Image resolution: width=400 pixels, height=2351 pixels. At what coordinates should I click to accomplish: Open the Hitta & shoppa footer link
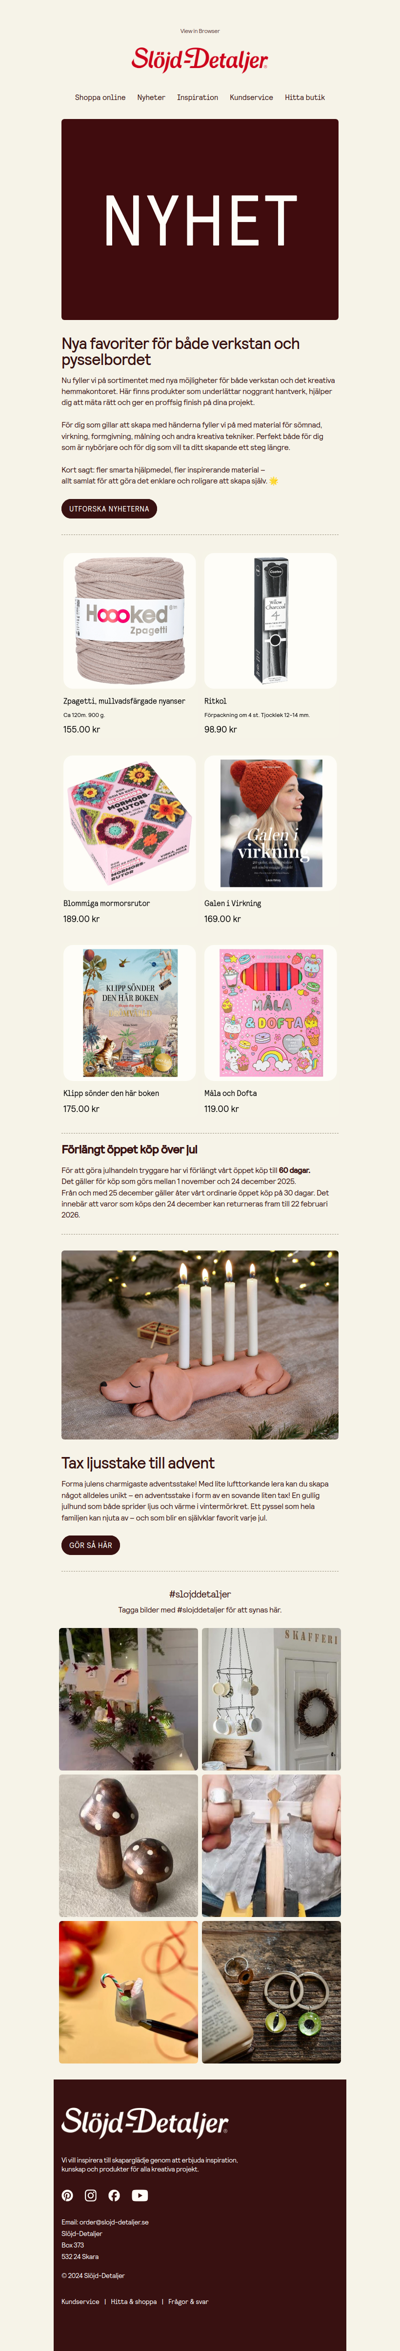coord(134,2301)
